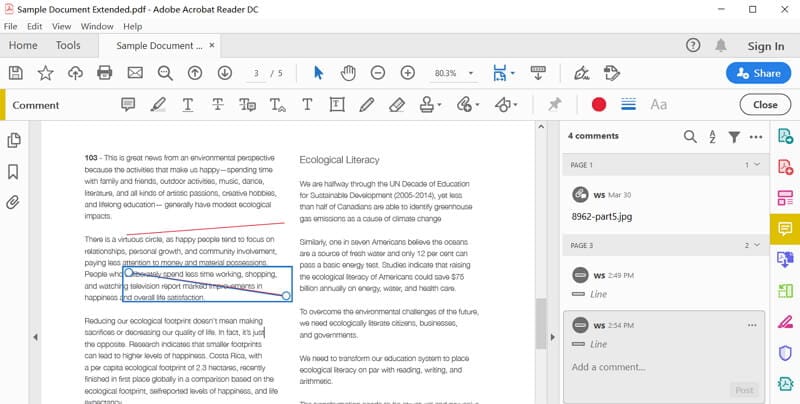Select the 8962-part5.jpg attachment comment
800x404 pixels.
[x=665, y=205]
